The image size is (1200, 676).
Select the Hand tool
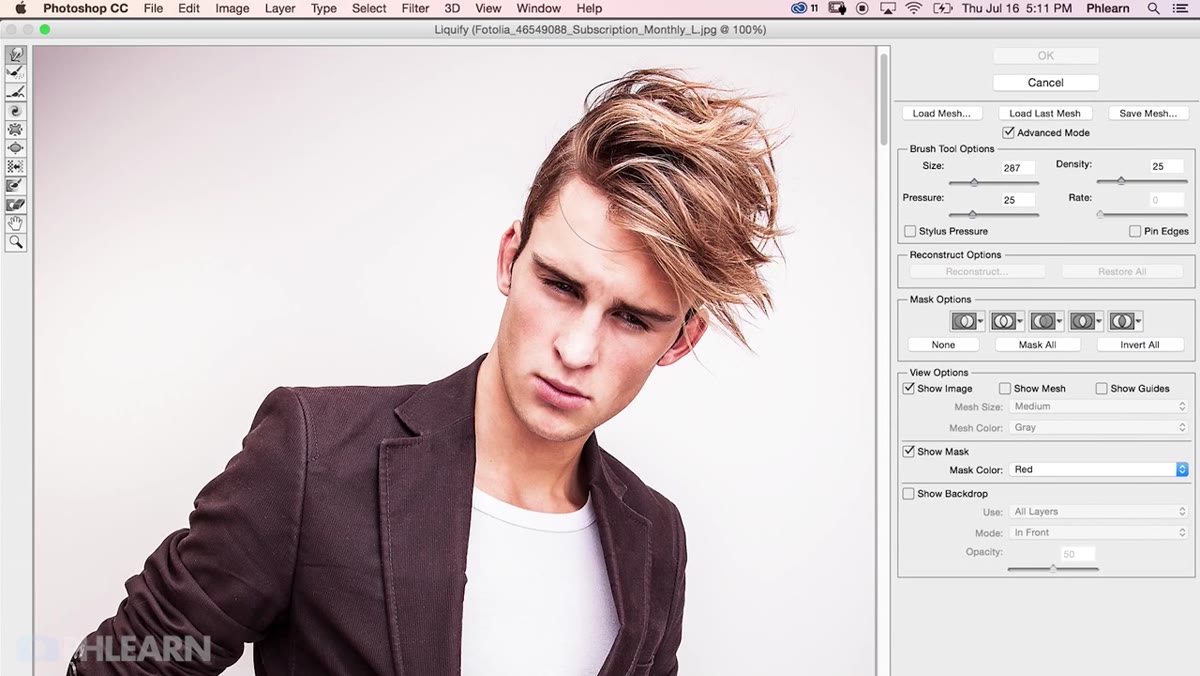click(x=16, y=224)
